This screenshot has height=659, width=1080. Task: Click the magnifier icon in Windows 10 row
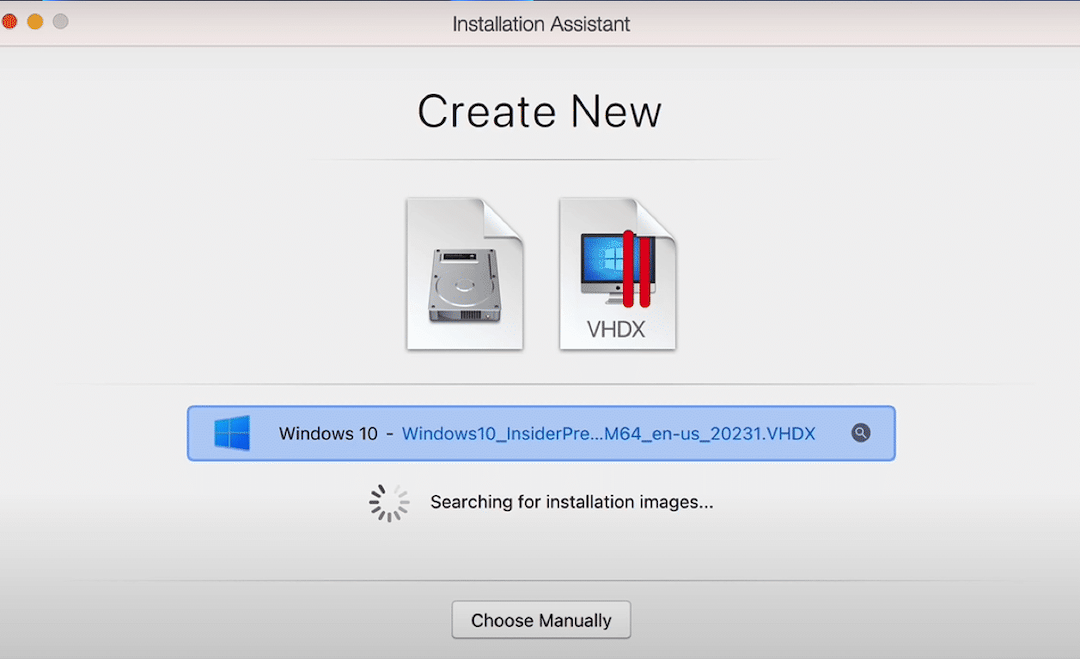click(x=860, y=432)
